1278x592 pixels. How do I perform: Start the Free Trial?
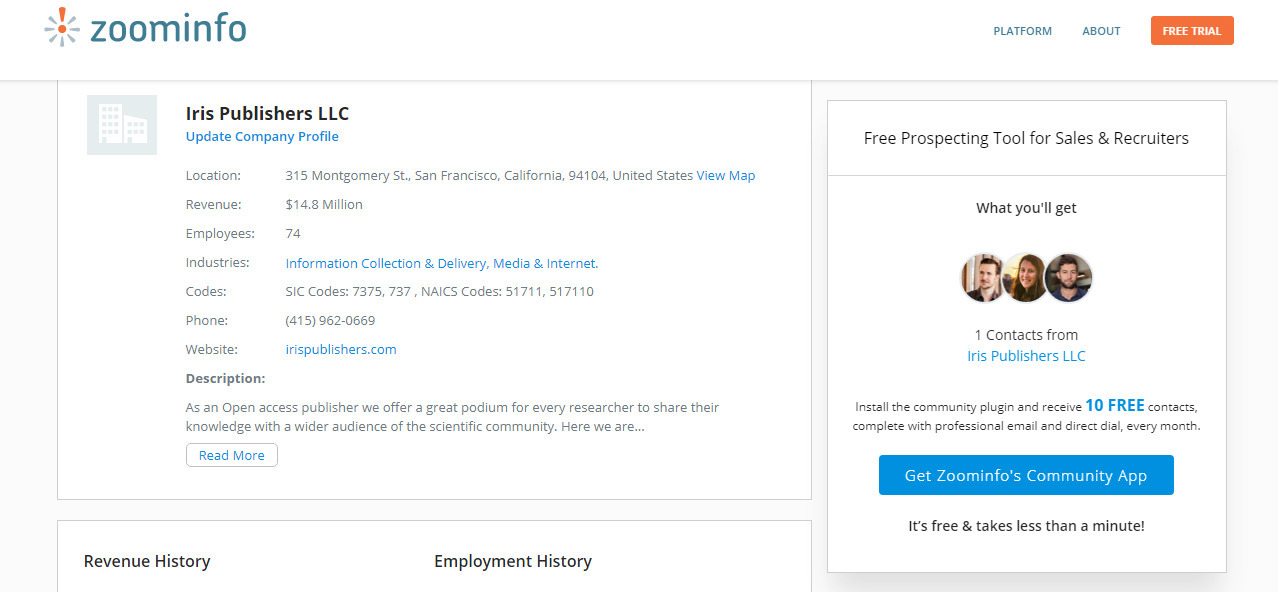1192,31
